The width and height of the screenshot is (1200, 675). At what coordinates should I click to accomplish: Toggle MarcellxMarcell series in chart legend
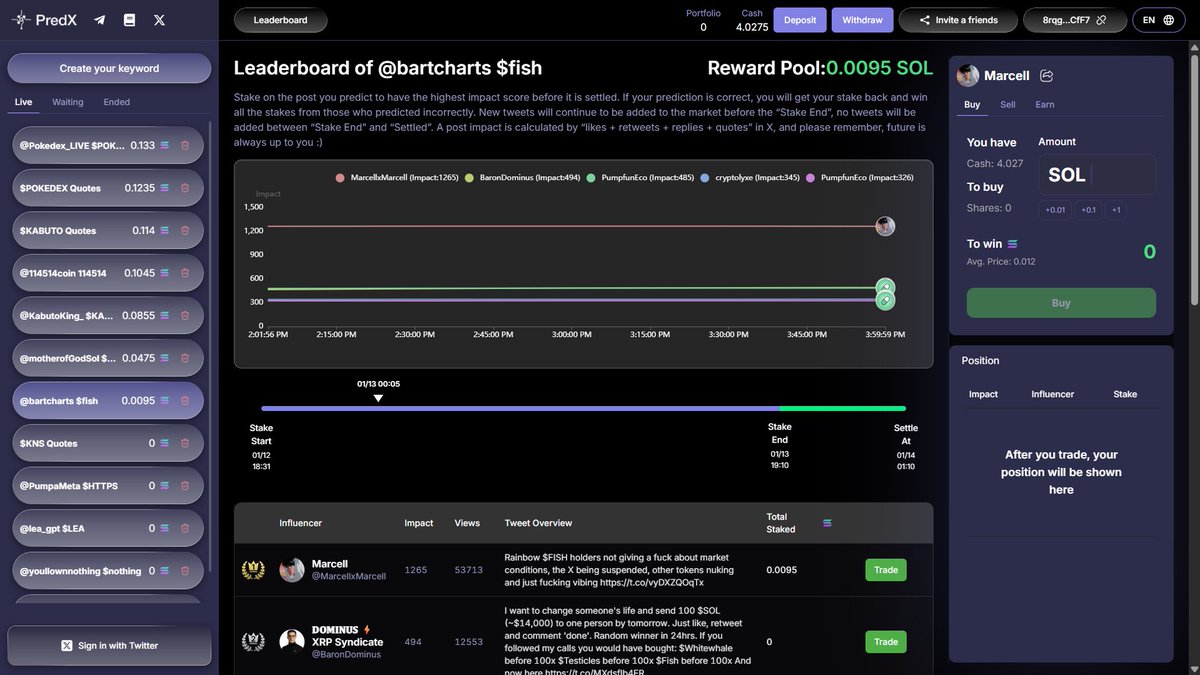click(397, 177)
